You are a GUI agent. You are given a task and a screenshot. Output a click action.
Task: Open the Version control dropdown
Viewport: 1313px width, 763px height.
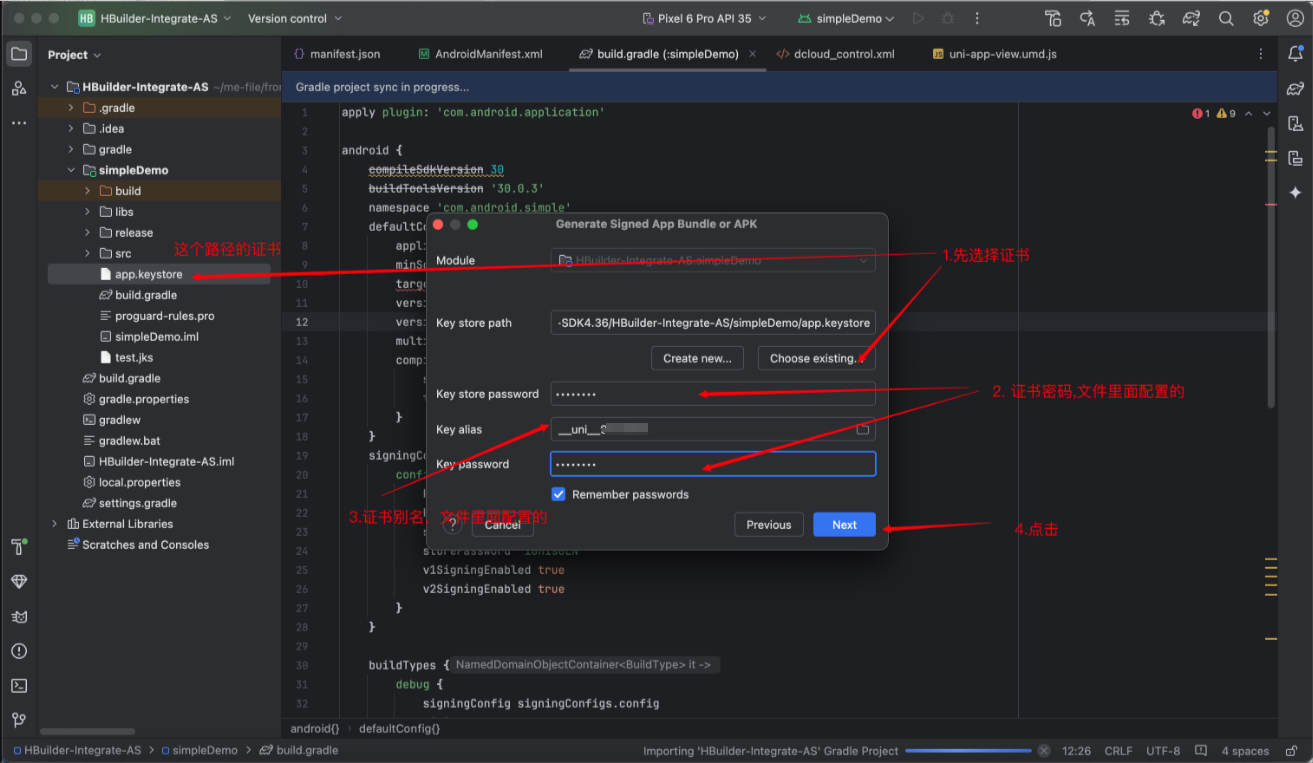coord(295,18)
